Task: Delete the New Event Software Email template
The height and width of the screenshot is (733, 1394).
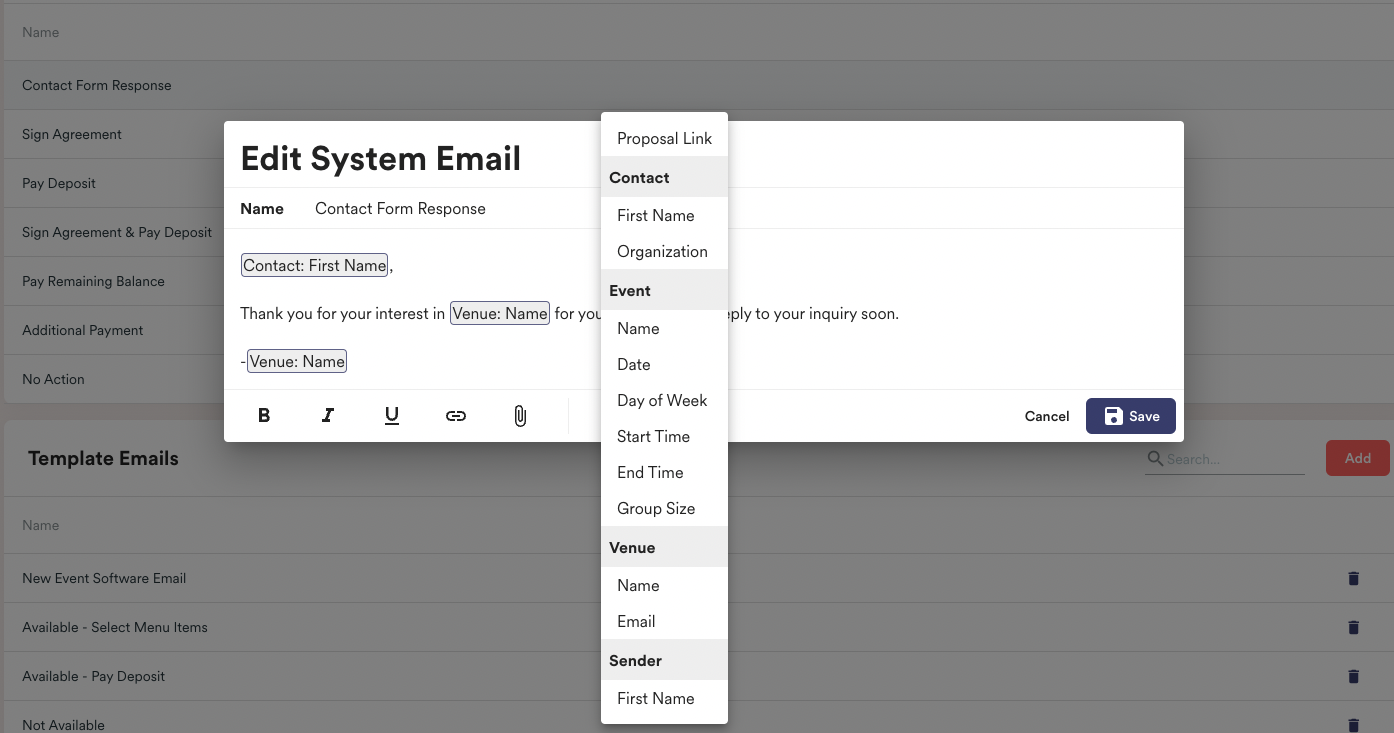Action: [x=1353, y=578]
